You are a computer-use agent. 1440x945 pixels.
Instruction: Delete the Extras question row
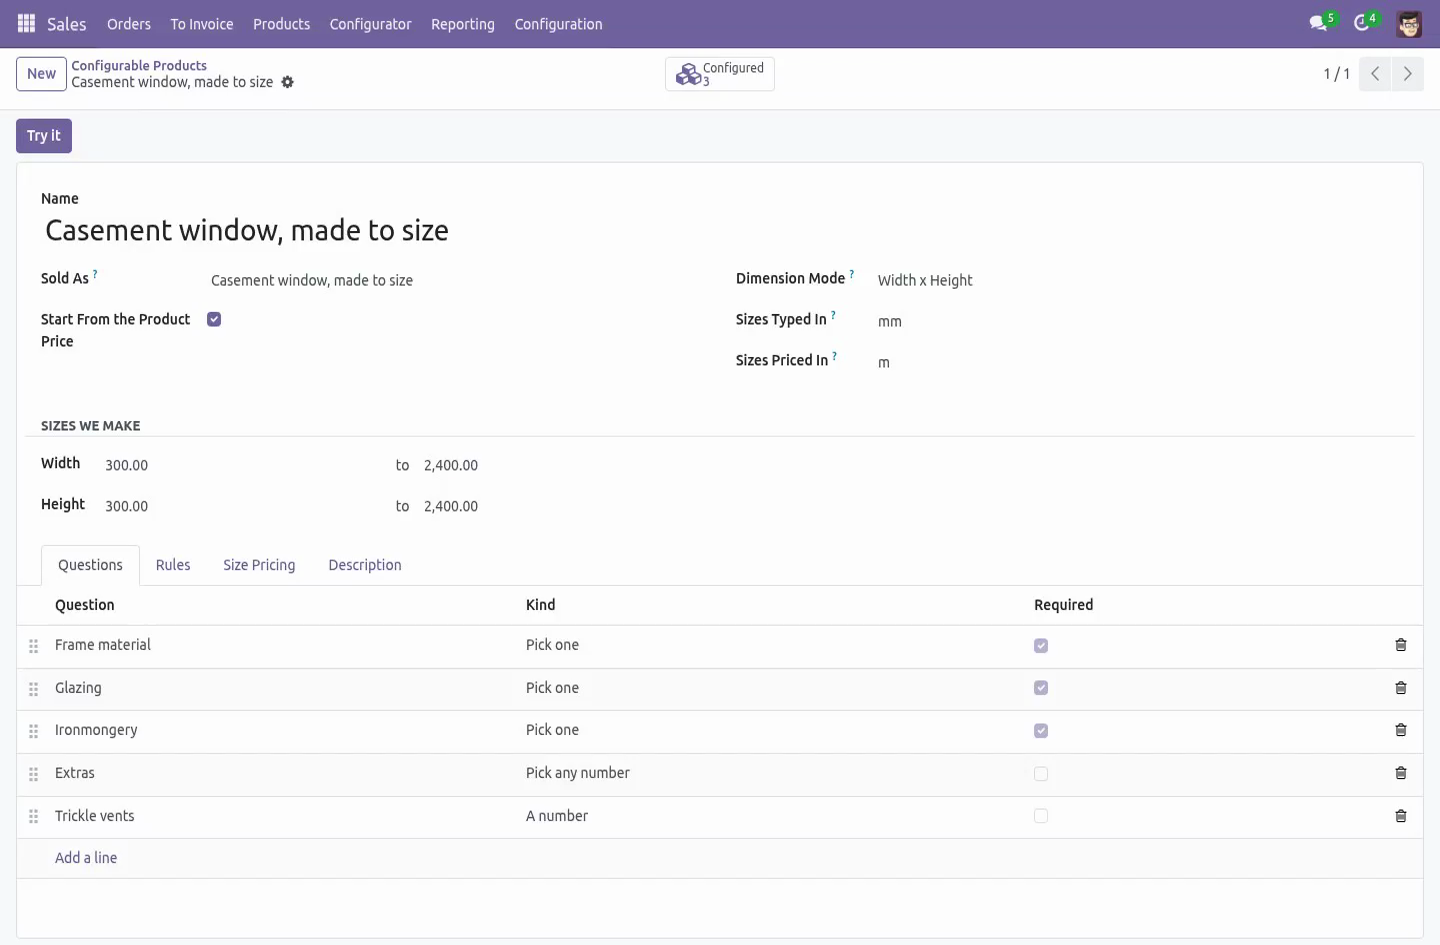[x=1401, y=773]
